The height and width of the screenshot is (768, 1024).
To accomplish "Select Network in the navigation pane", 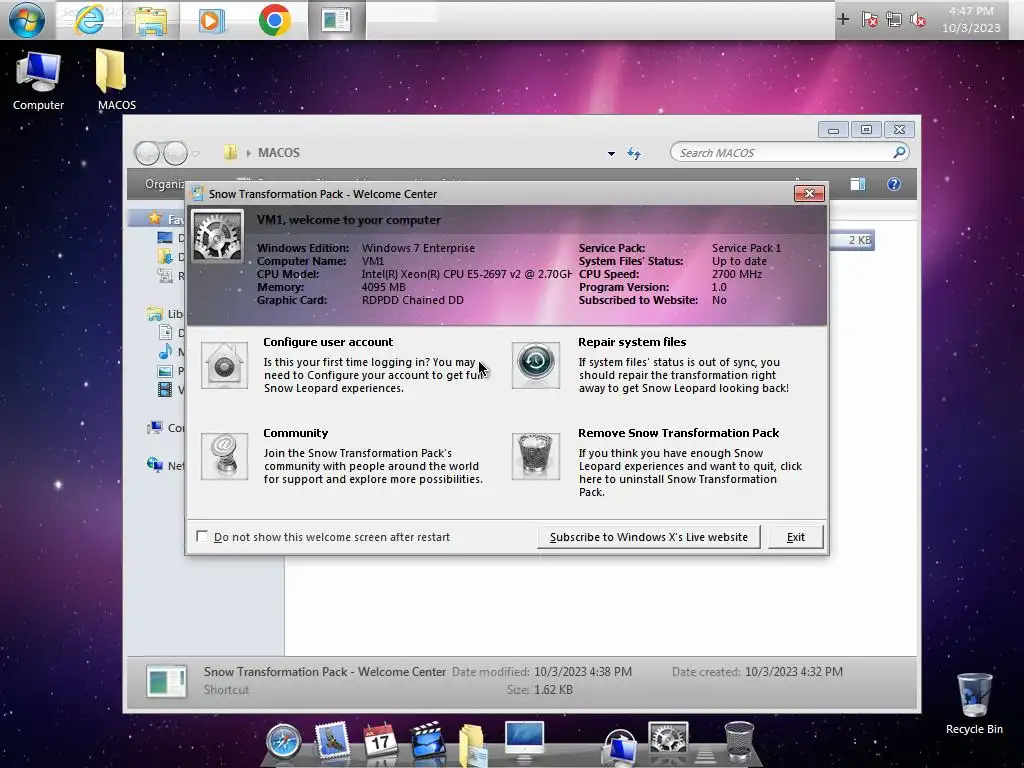I will [x=166, y=465].
